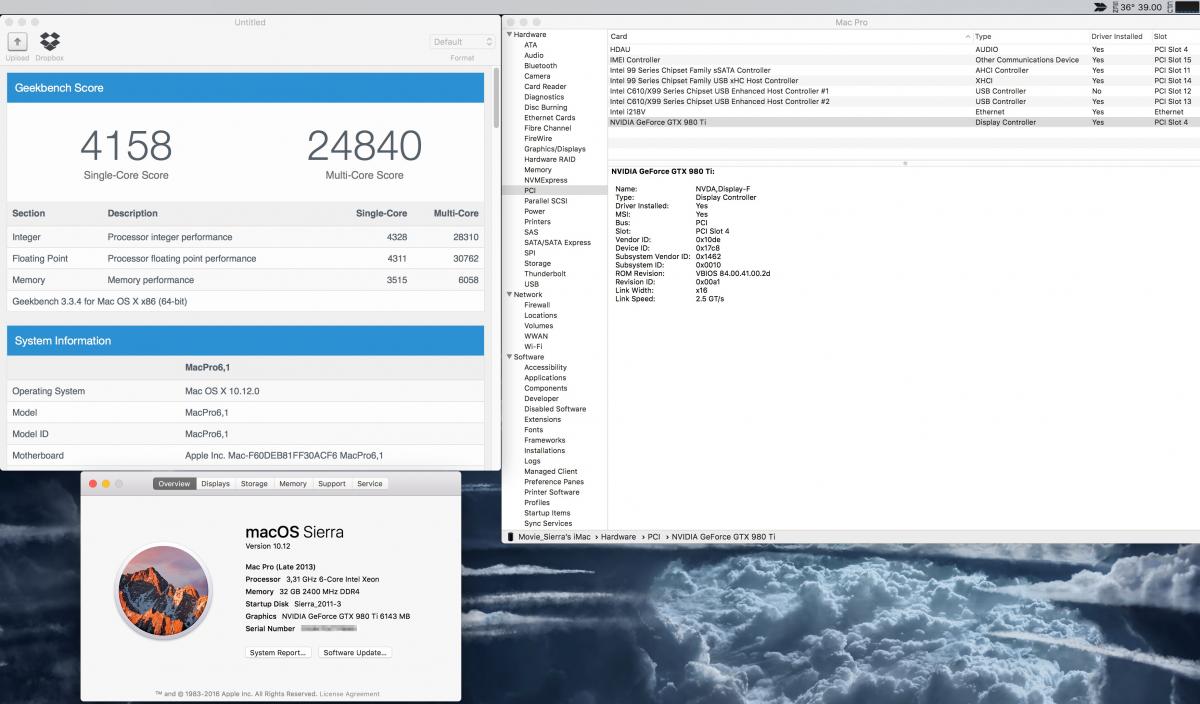
Task: Click the temperature readout in menu bar
Action: click(1141, 7)
